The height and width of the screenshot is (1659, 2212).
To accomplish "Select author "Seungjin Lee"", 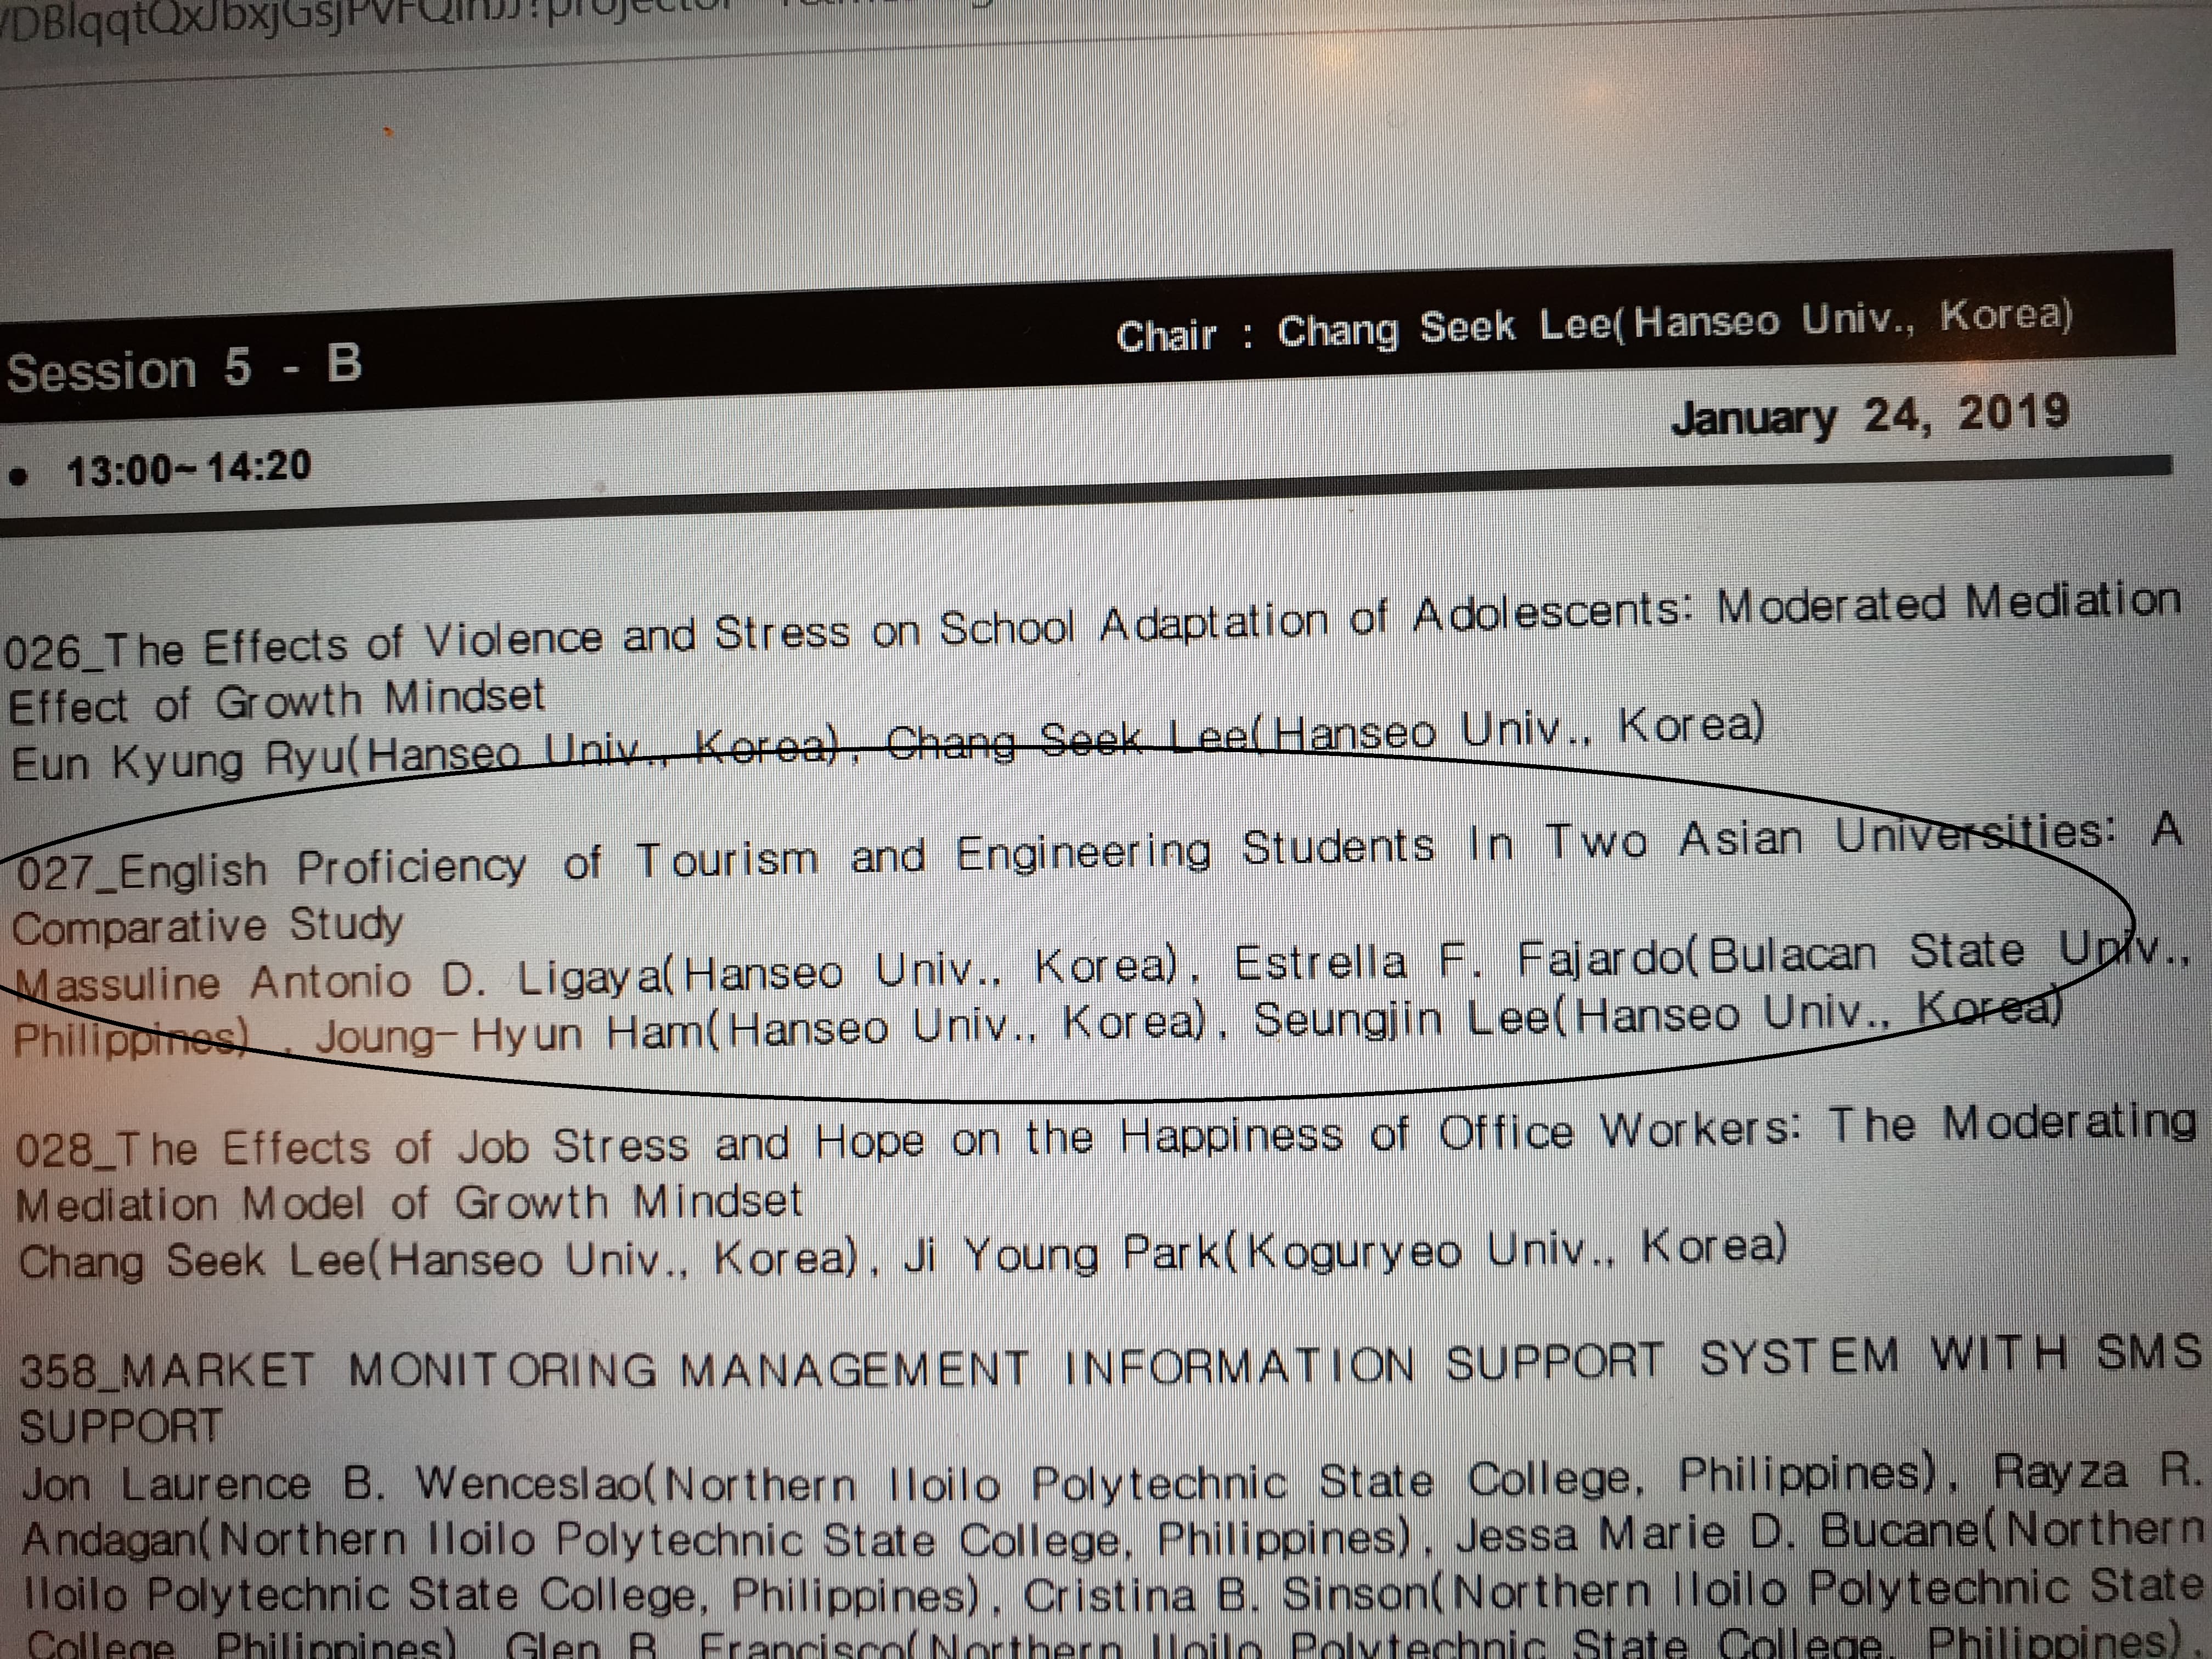I will (1402, 1019).
